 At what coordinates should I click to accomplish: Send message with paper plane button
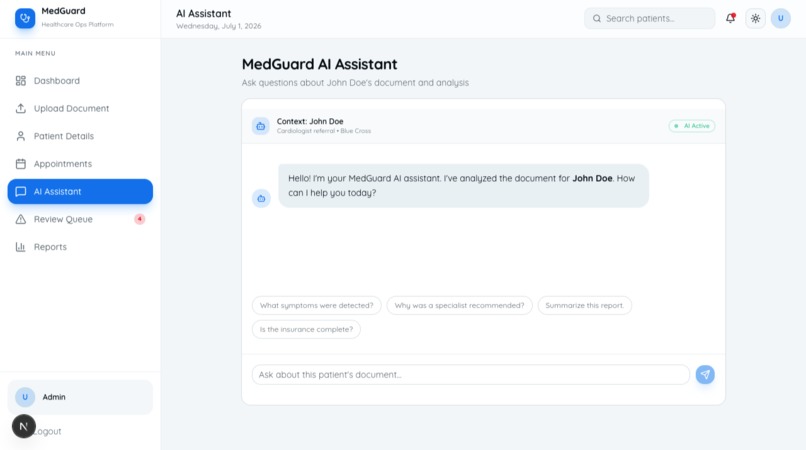705,374
